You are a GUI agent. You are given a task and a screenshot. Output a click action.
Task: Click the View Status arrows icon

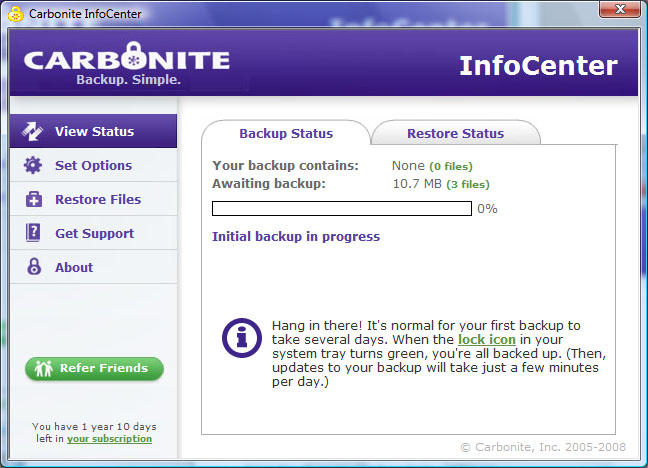pos(32,131)
